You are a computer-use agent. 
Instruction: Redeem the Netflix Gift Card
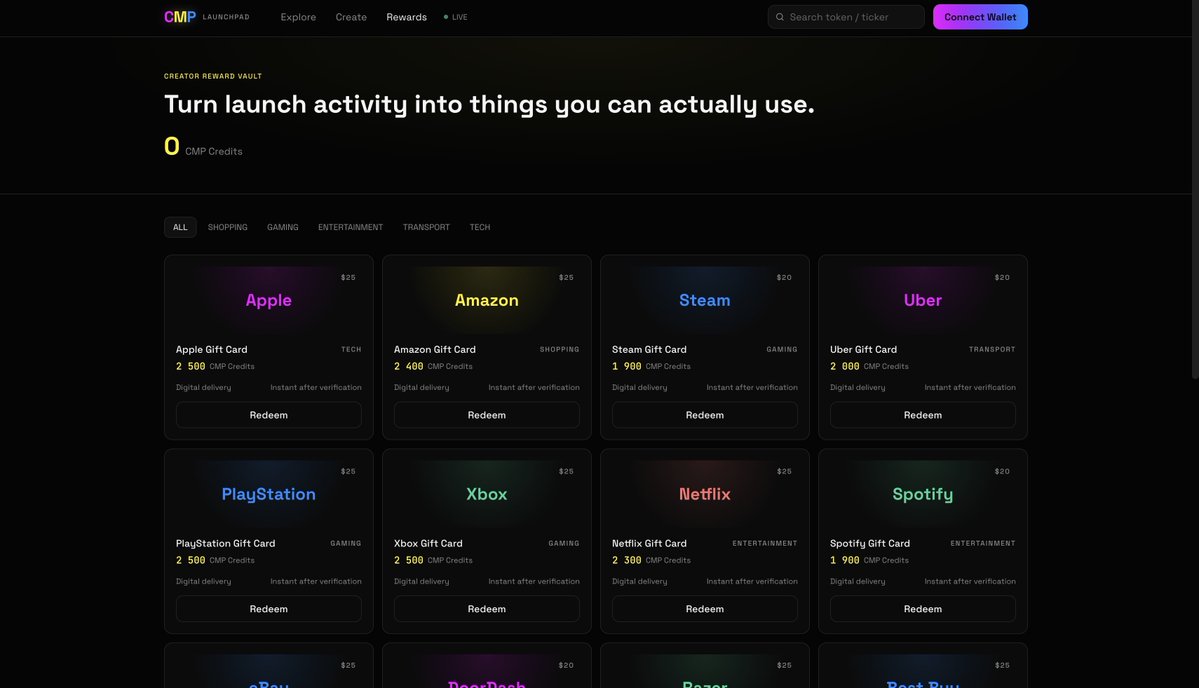tap(704, 609)
